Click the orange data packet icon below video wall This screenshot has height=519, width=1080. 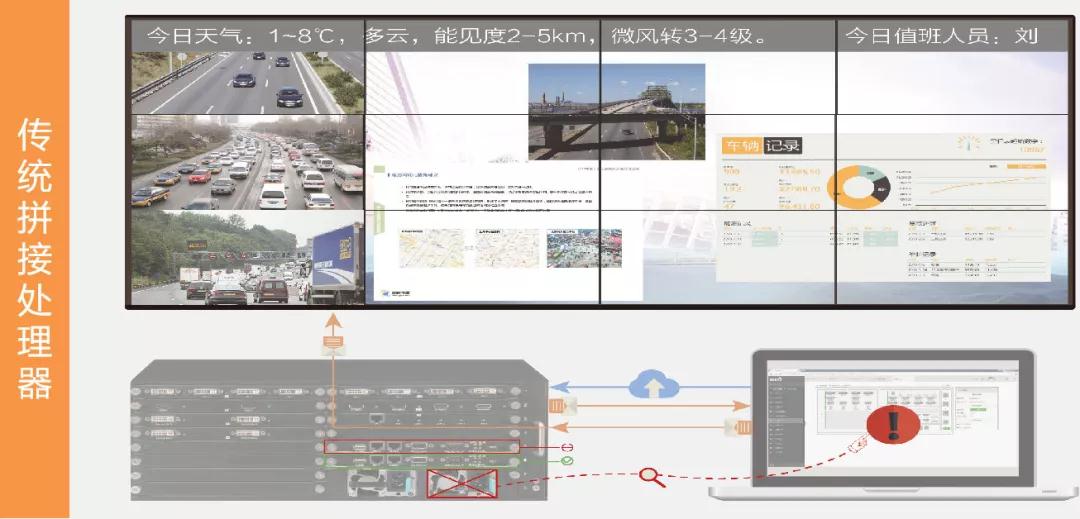[333, 343]
